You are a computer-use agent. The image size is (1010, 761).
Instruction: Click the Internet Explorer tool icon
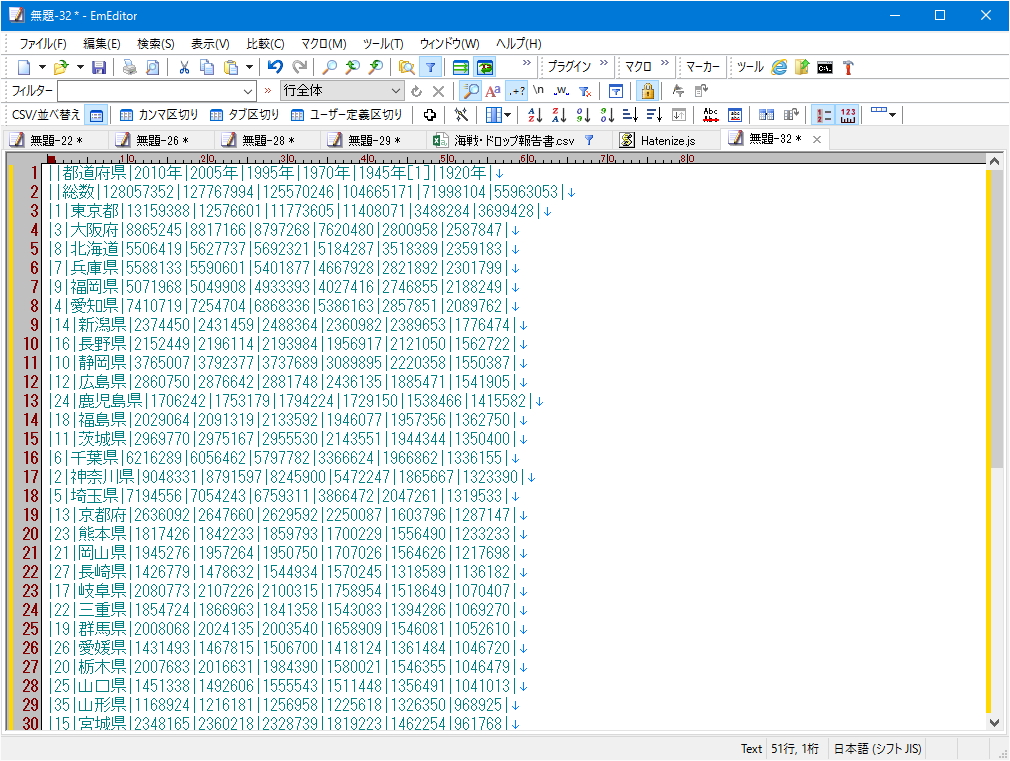[779, 67]
